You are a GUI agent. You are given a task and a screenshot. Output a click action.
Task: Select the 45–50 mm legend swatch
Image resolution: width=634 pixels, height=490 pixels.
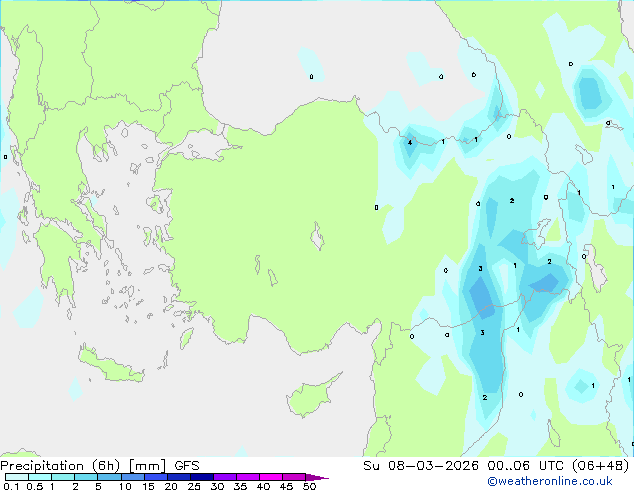294,477
